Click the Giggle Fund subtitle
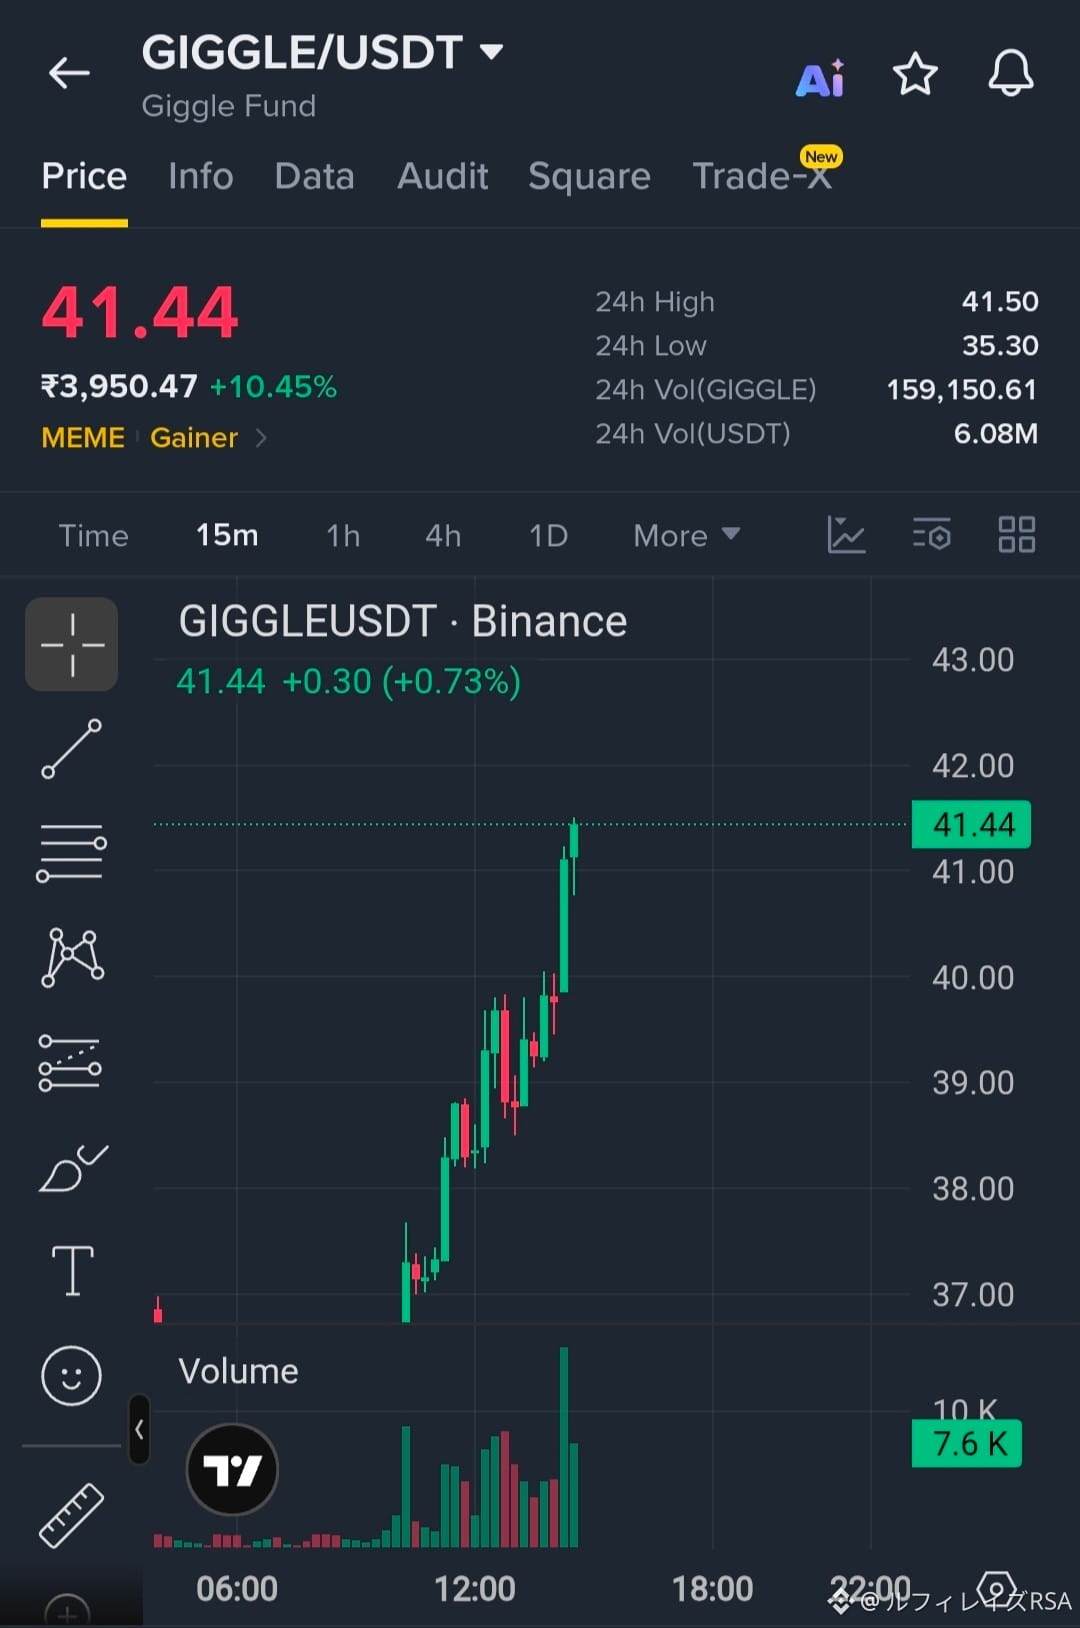 229,106
